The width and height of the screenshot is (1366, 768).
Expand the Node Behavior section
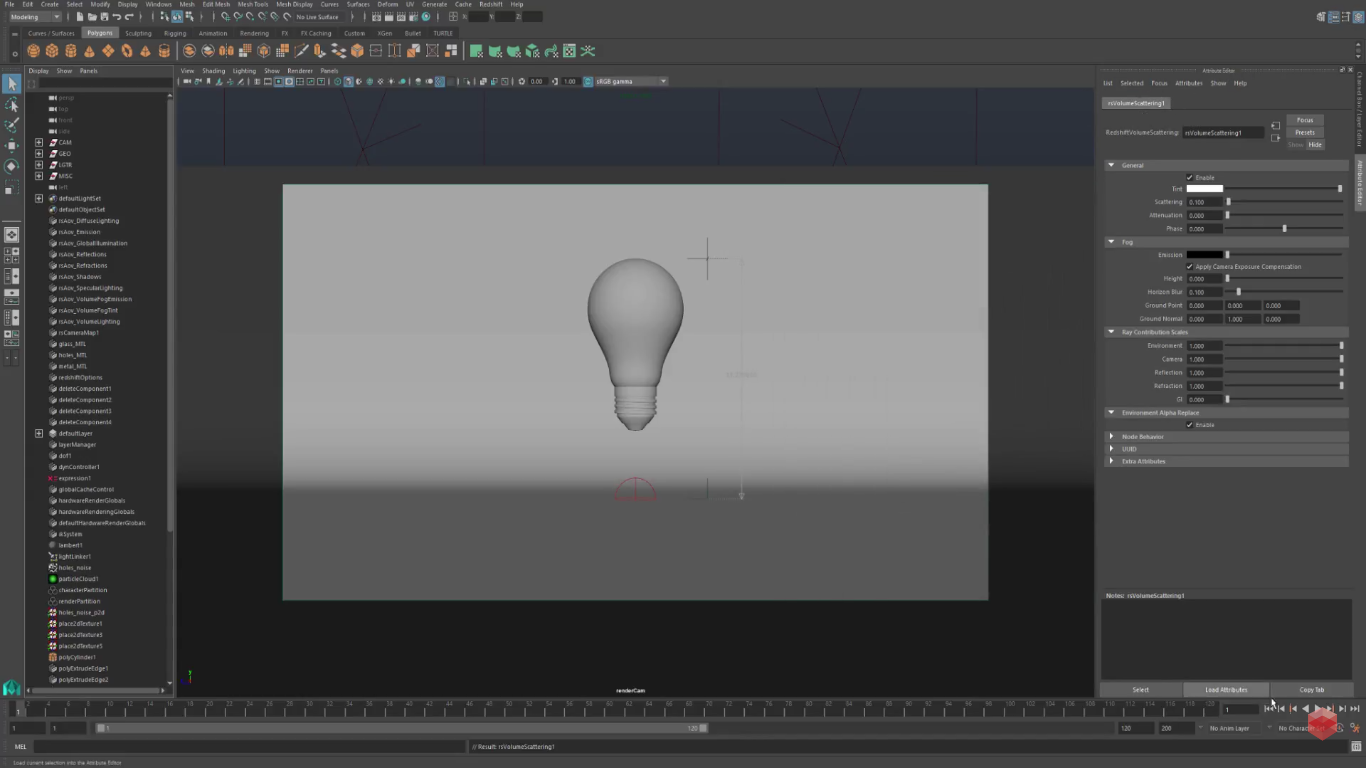pos(1110,436)
